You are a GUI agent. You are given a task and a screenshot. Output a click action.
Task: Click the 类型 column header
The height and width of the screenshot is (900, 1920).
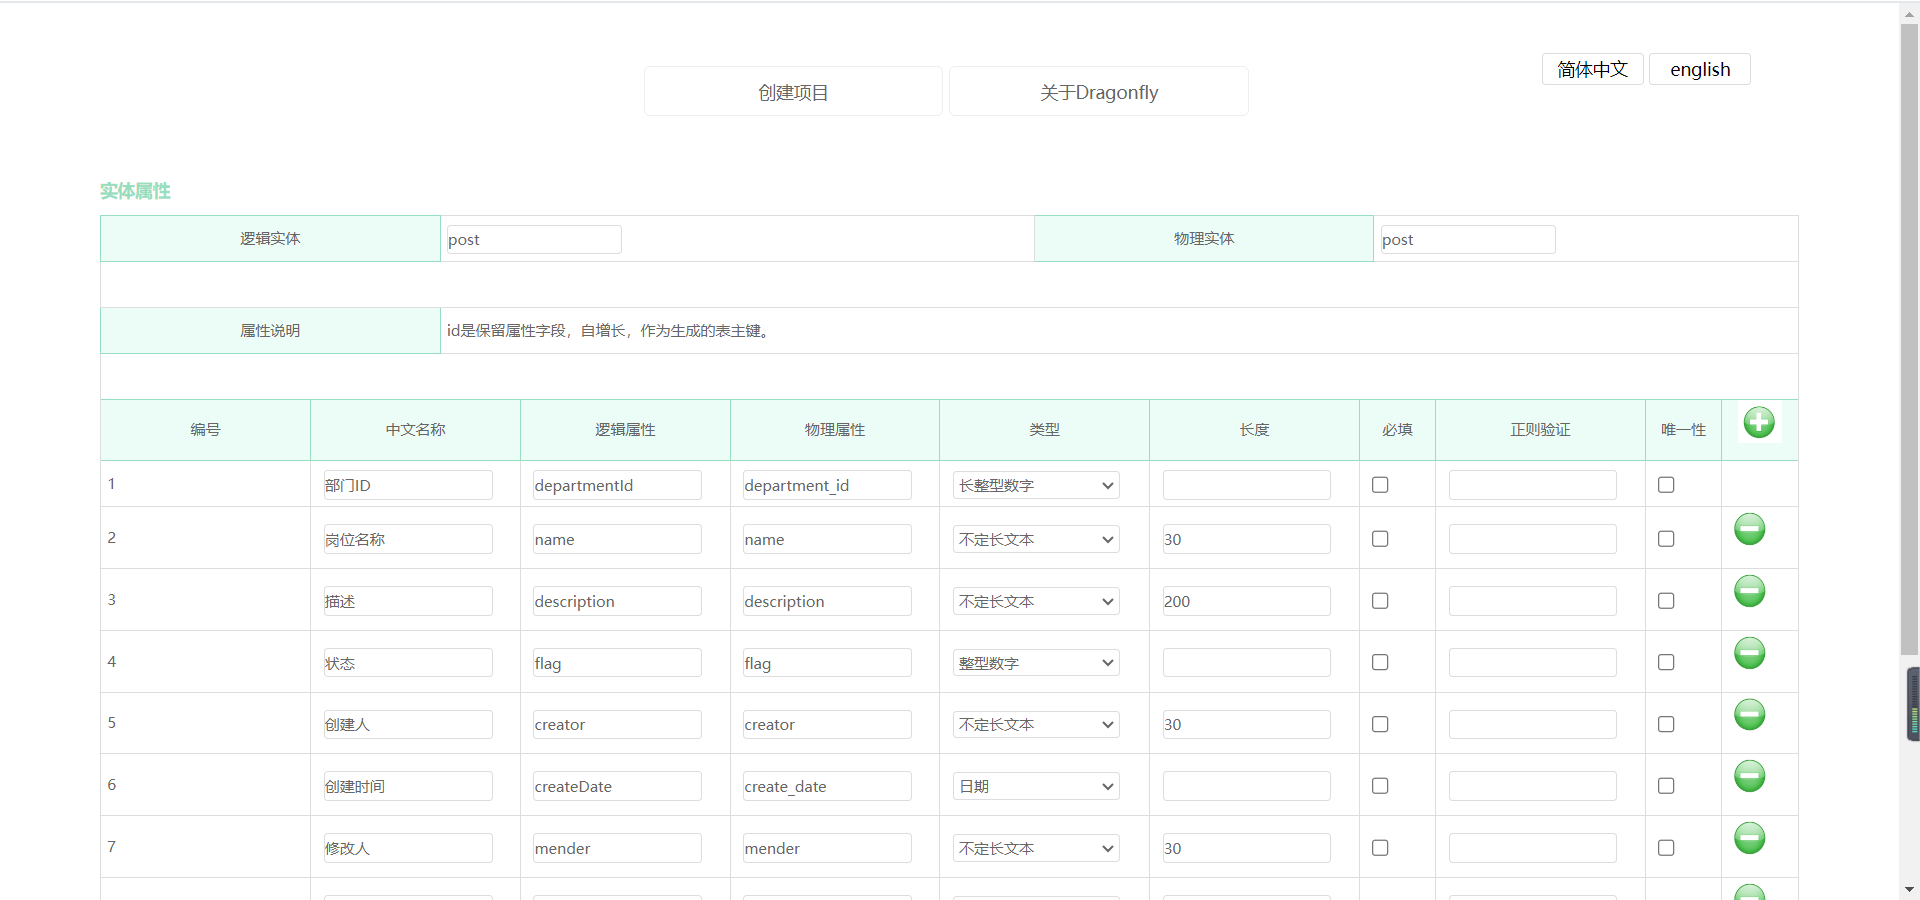point(1044,430)
